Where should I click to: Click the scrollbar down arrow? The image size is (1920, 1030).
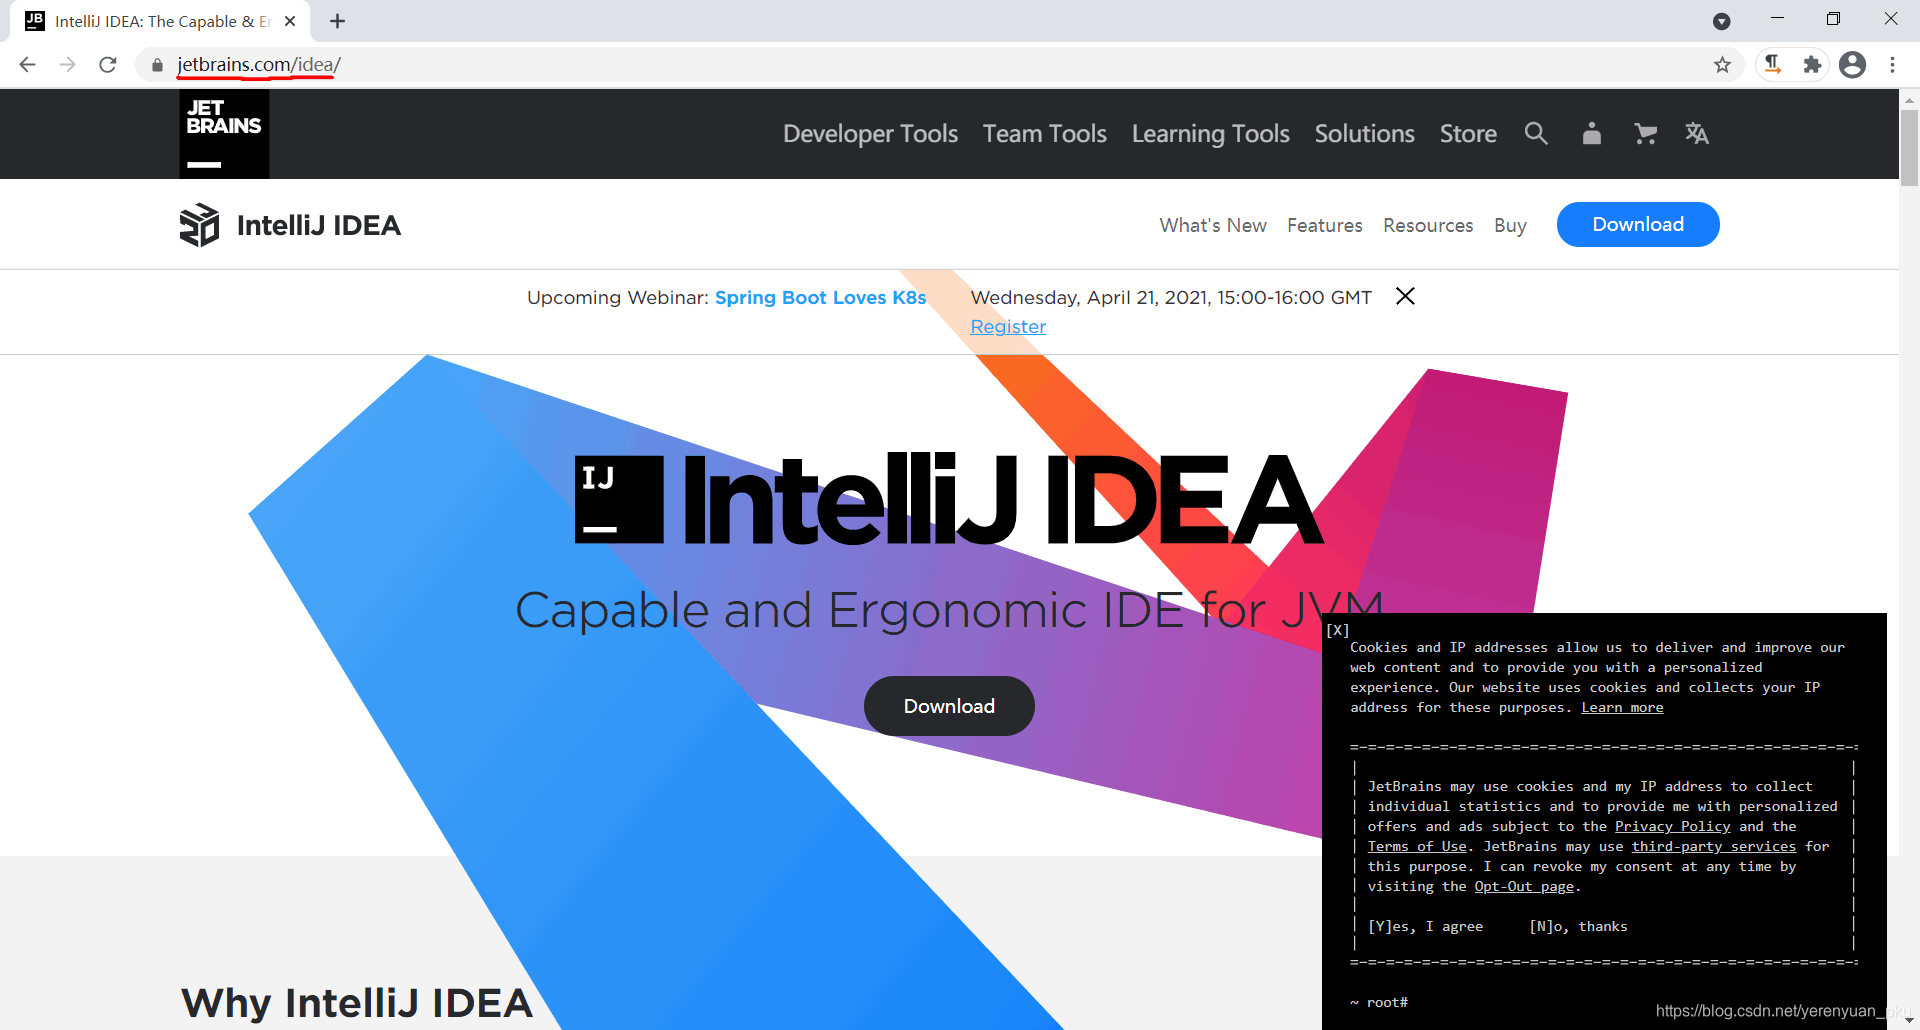click(1909, 1020)
